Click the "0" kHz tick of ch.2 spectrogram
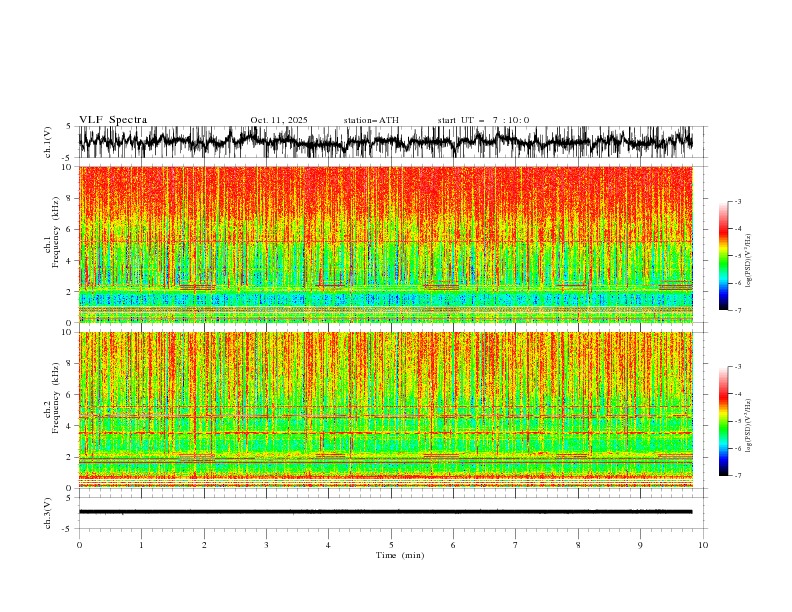The width and height of the screenshot is (792, 612). pyautogui.click(x=69, y=488)
